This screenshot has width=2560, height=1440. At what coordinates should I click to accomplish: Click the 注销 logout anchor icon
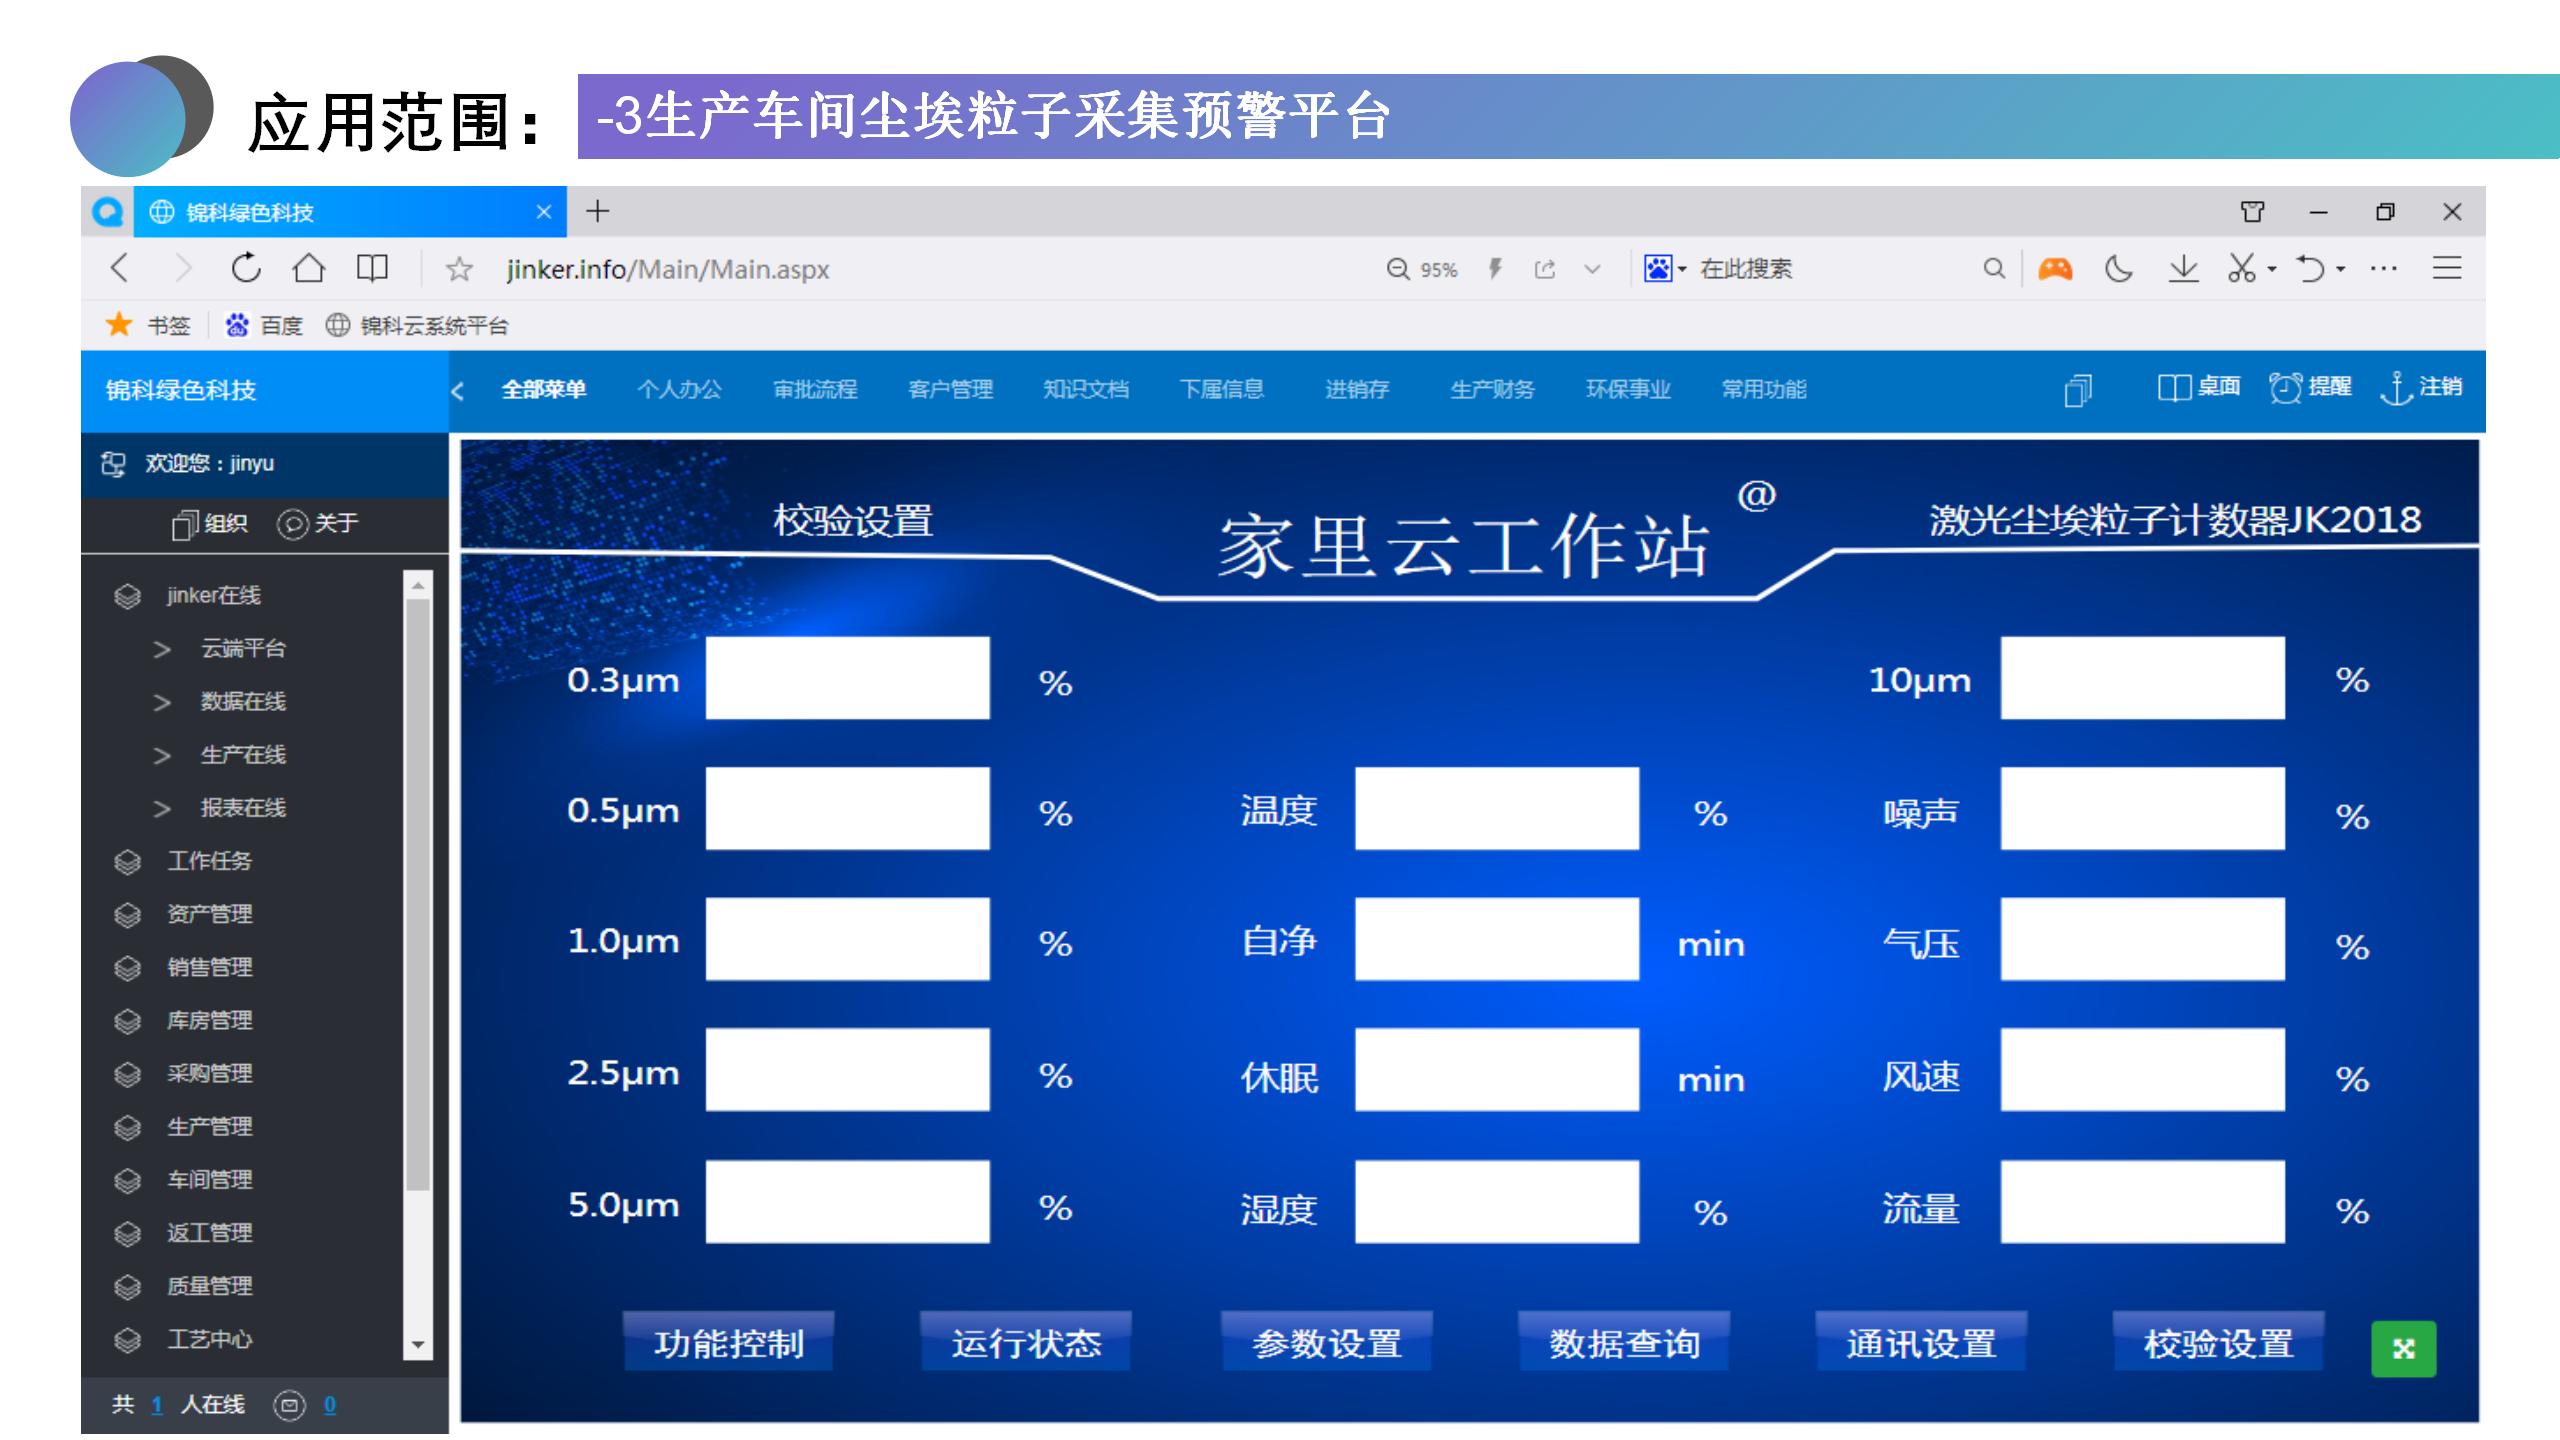2396,388
